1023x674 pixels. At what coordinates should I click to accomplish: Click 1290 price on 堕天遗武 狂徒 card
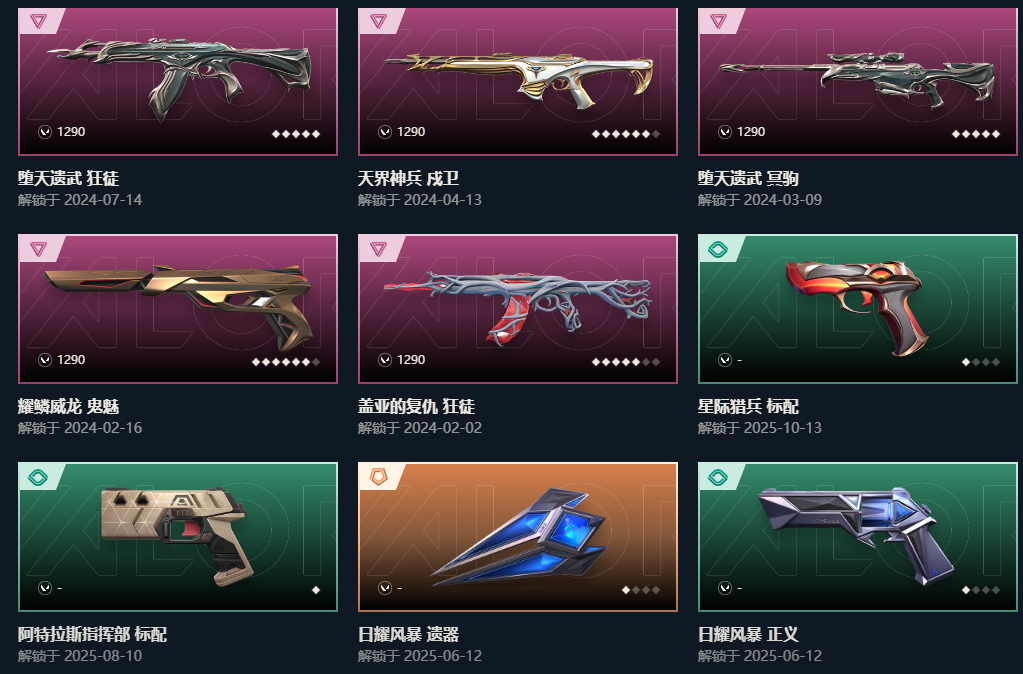71,132
